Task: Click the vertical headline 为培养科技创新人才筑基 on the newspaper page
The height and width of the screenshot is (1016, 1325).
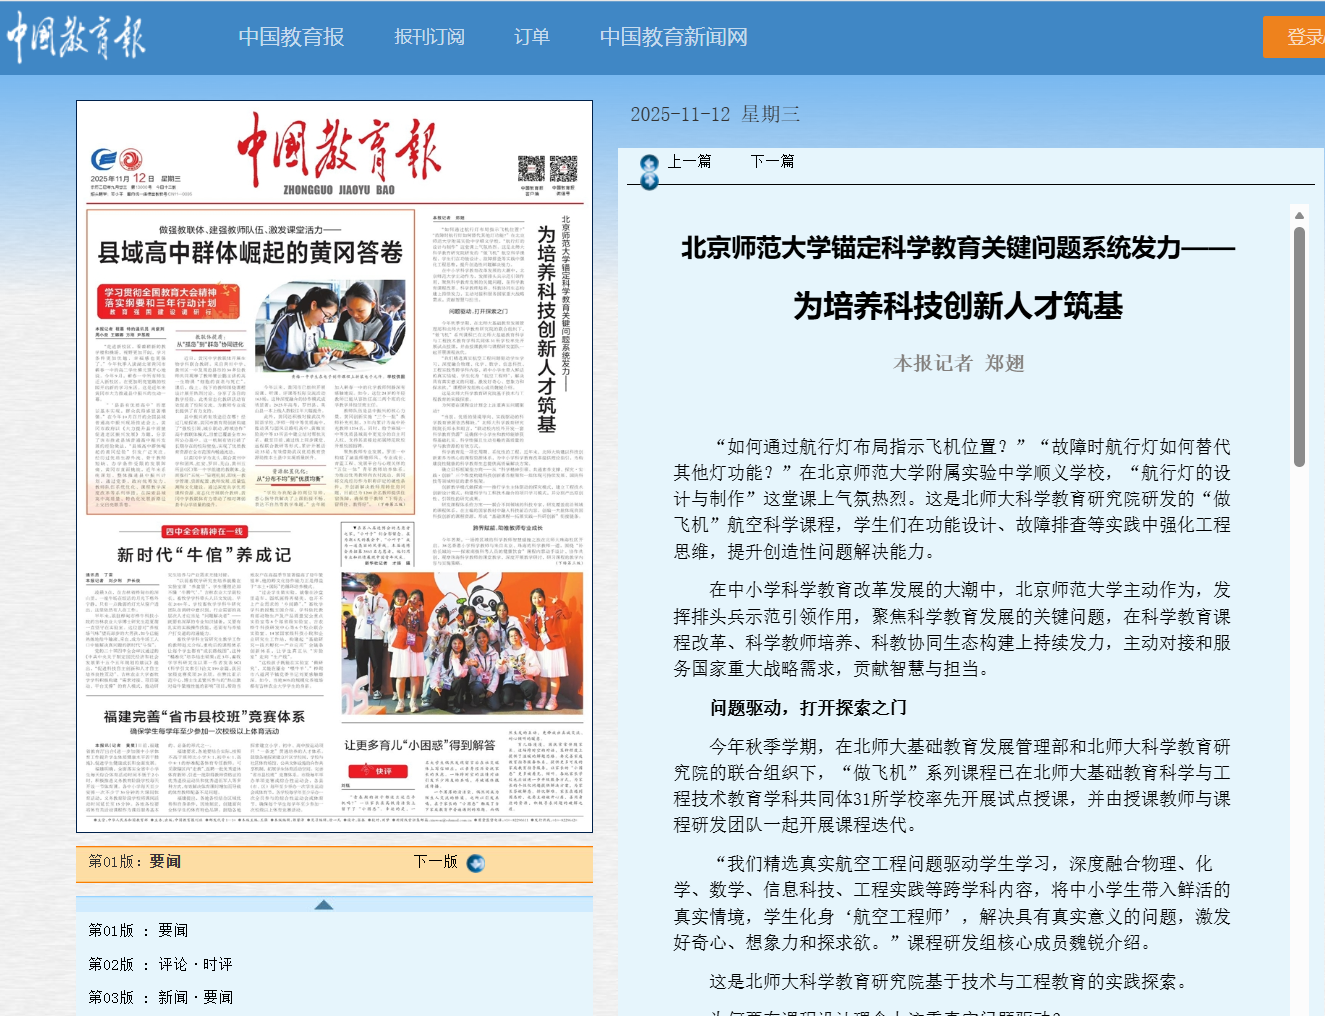Action: click(546, 329)
